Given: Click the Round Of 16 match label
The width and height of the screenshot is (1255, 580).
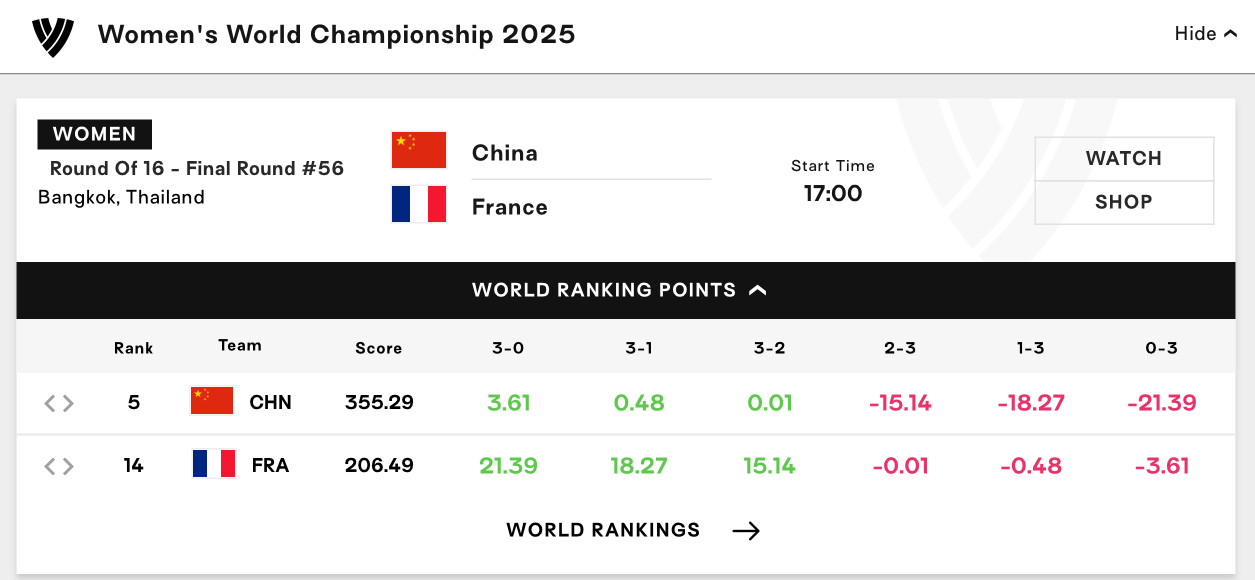Looking at the screenshot, I should pos(197,168).
